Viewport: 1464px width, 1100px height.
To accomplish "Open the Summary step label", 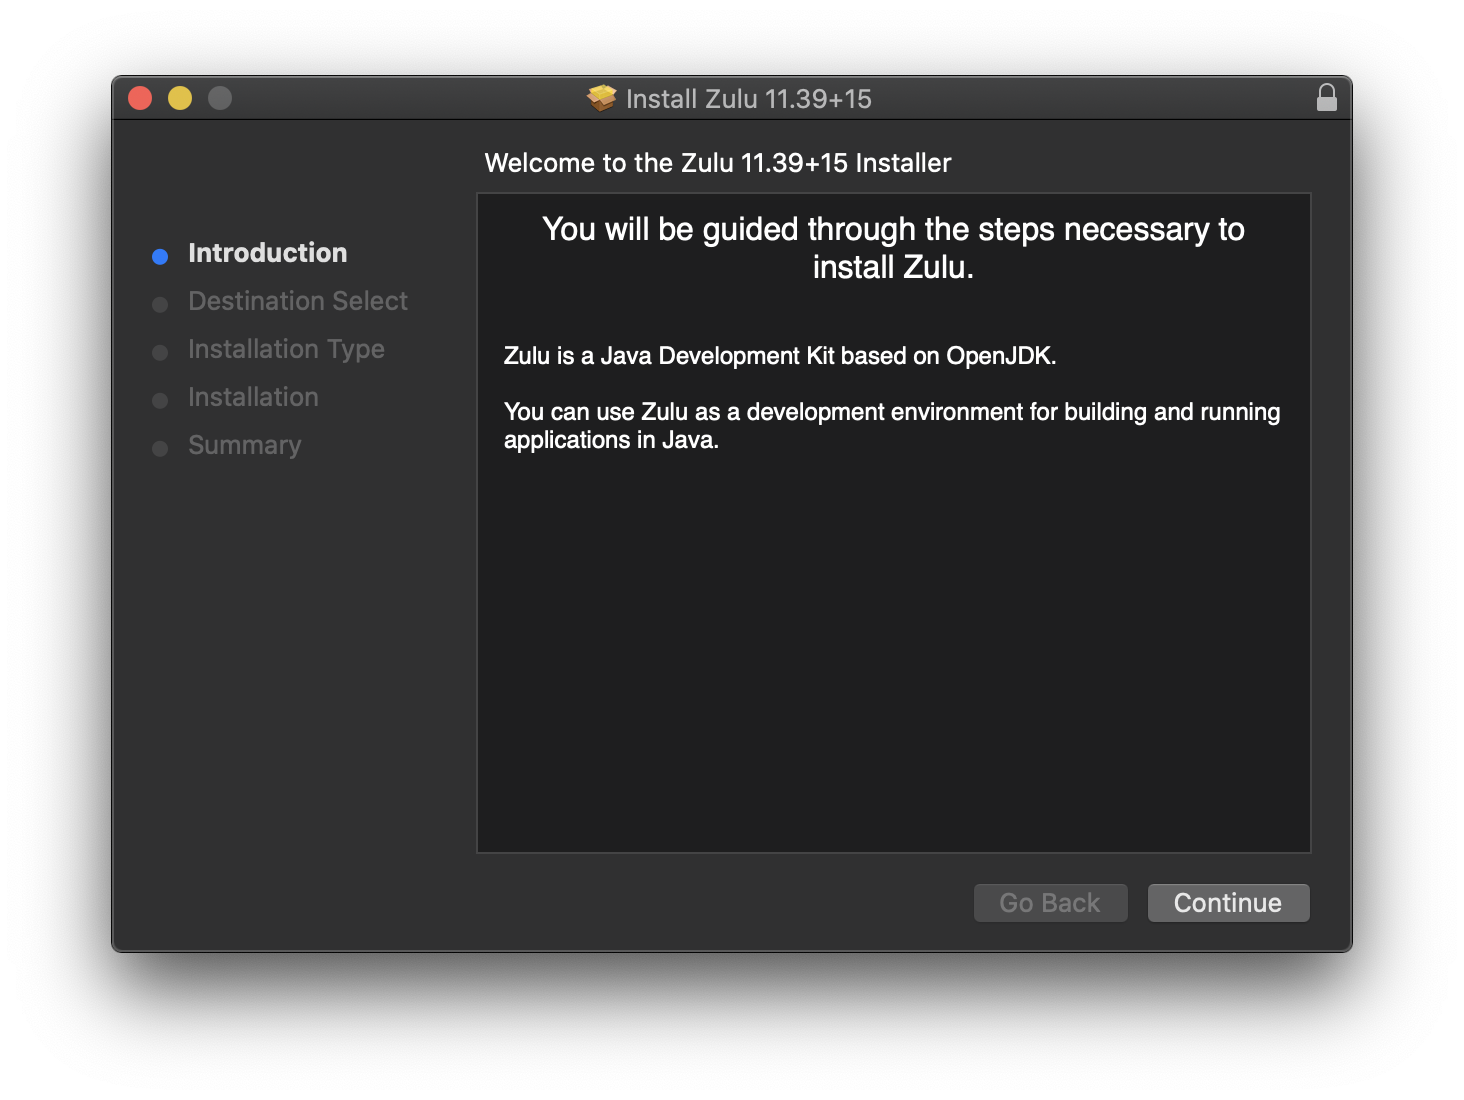I will [244, 445].
